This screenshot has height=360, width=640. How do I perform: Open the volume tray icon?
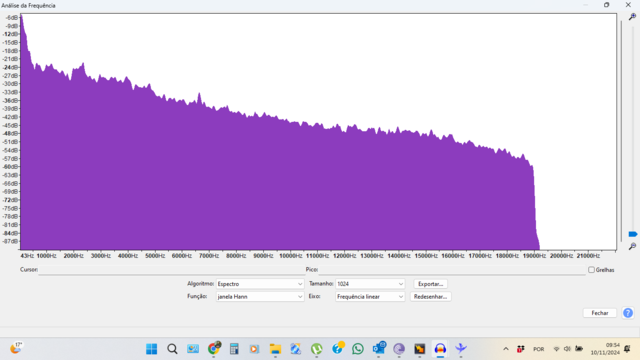click(567, 349)
